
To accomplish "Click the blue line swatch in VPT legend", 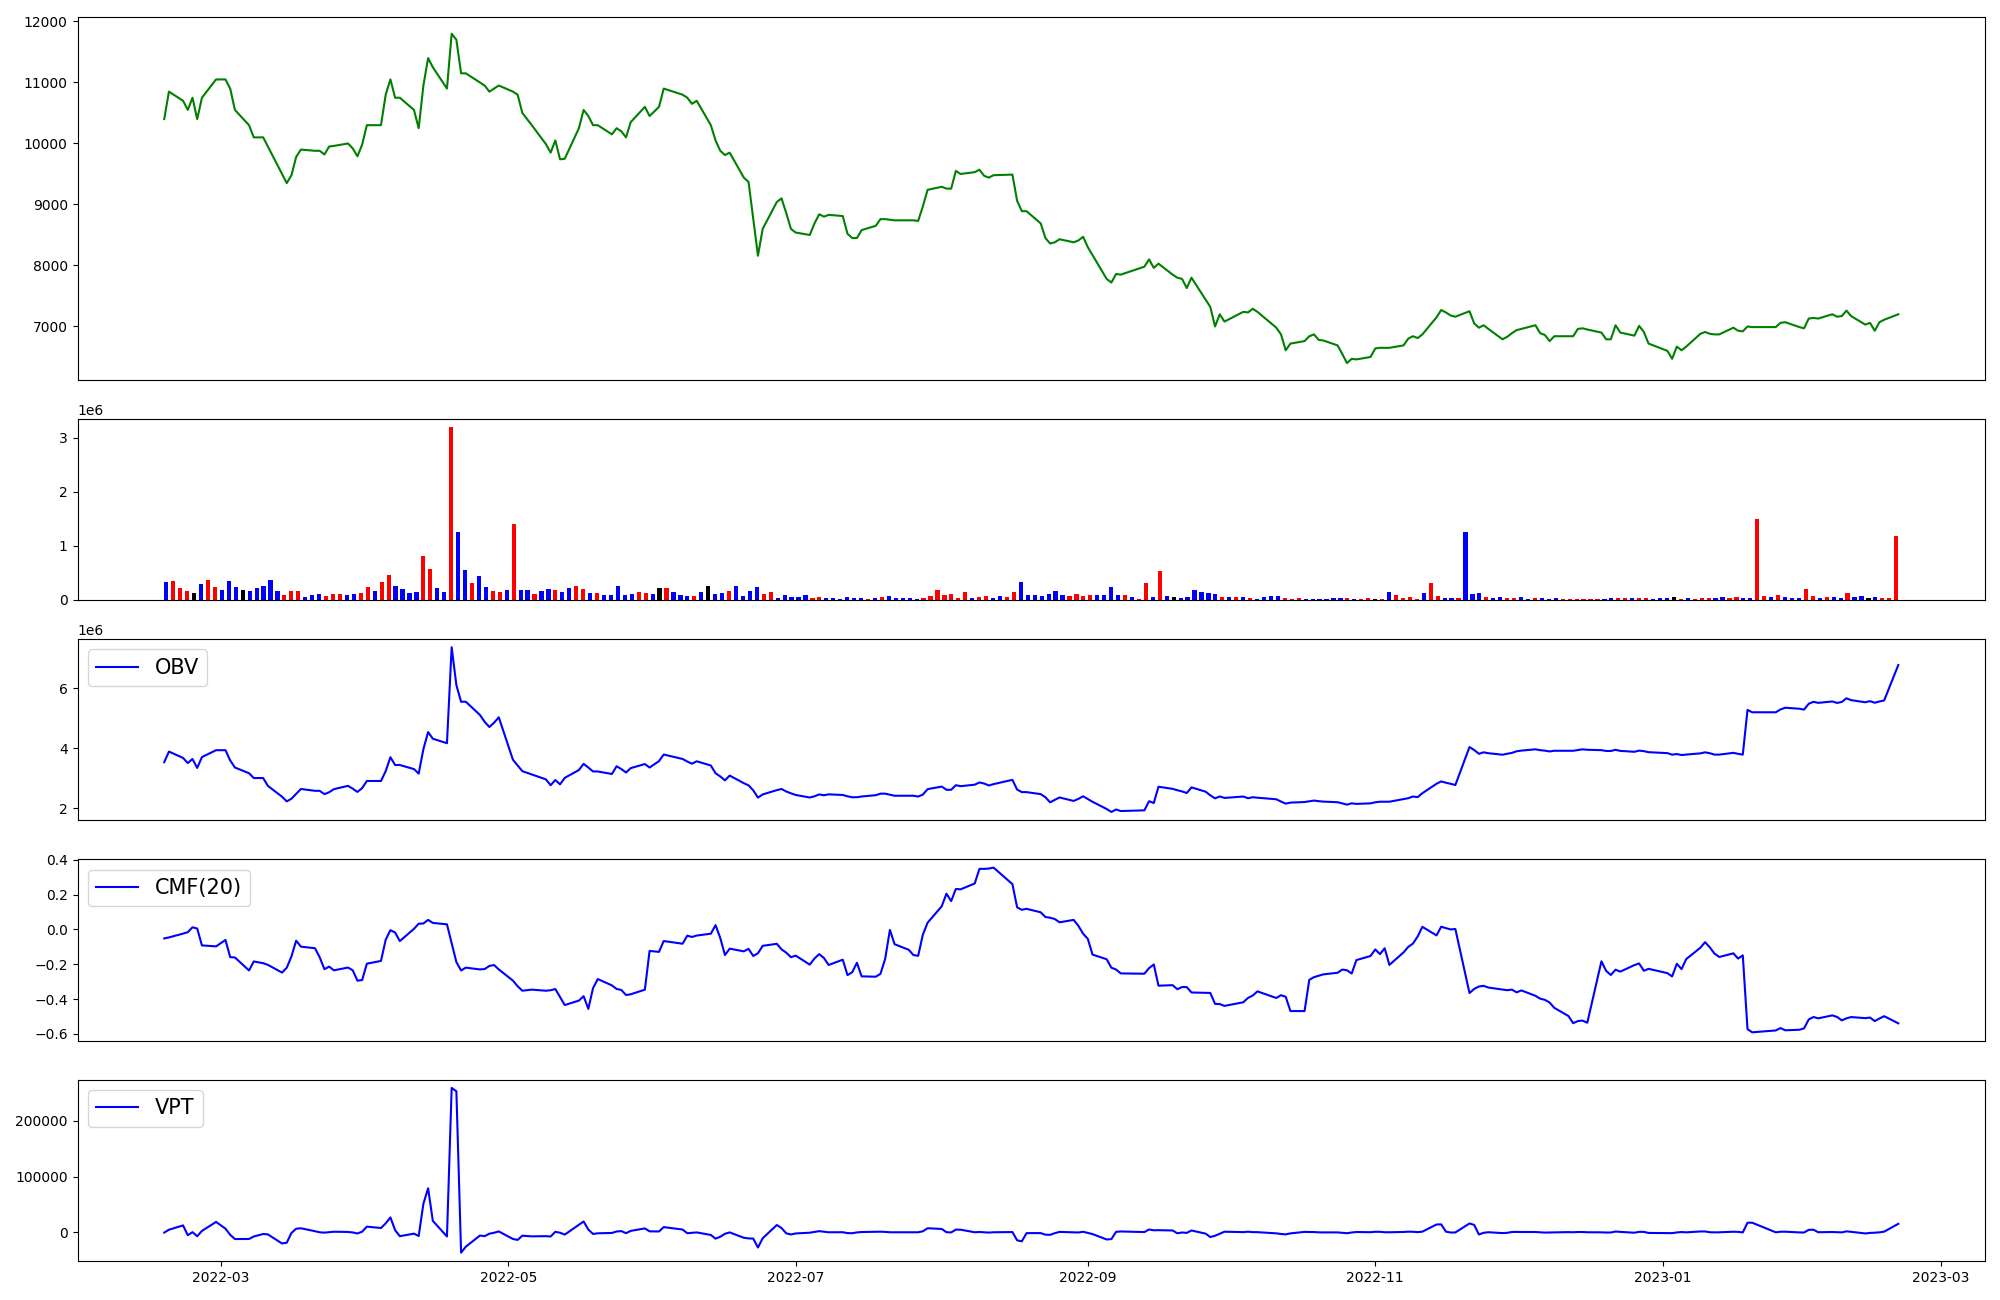I will click(116, 1108).
